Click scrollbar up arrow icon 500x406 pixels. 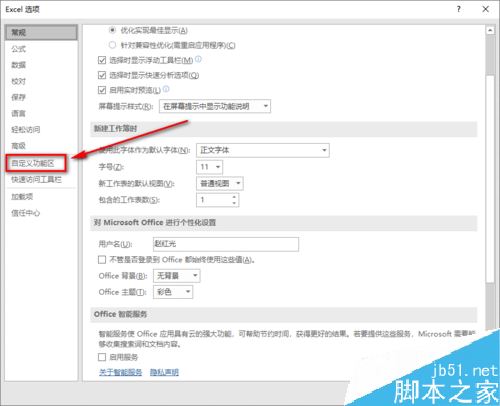point(490,30)
